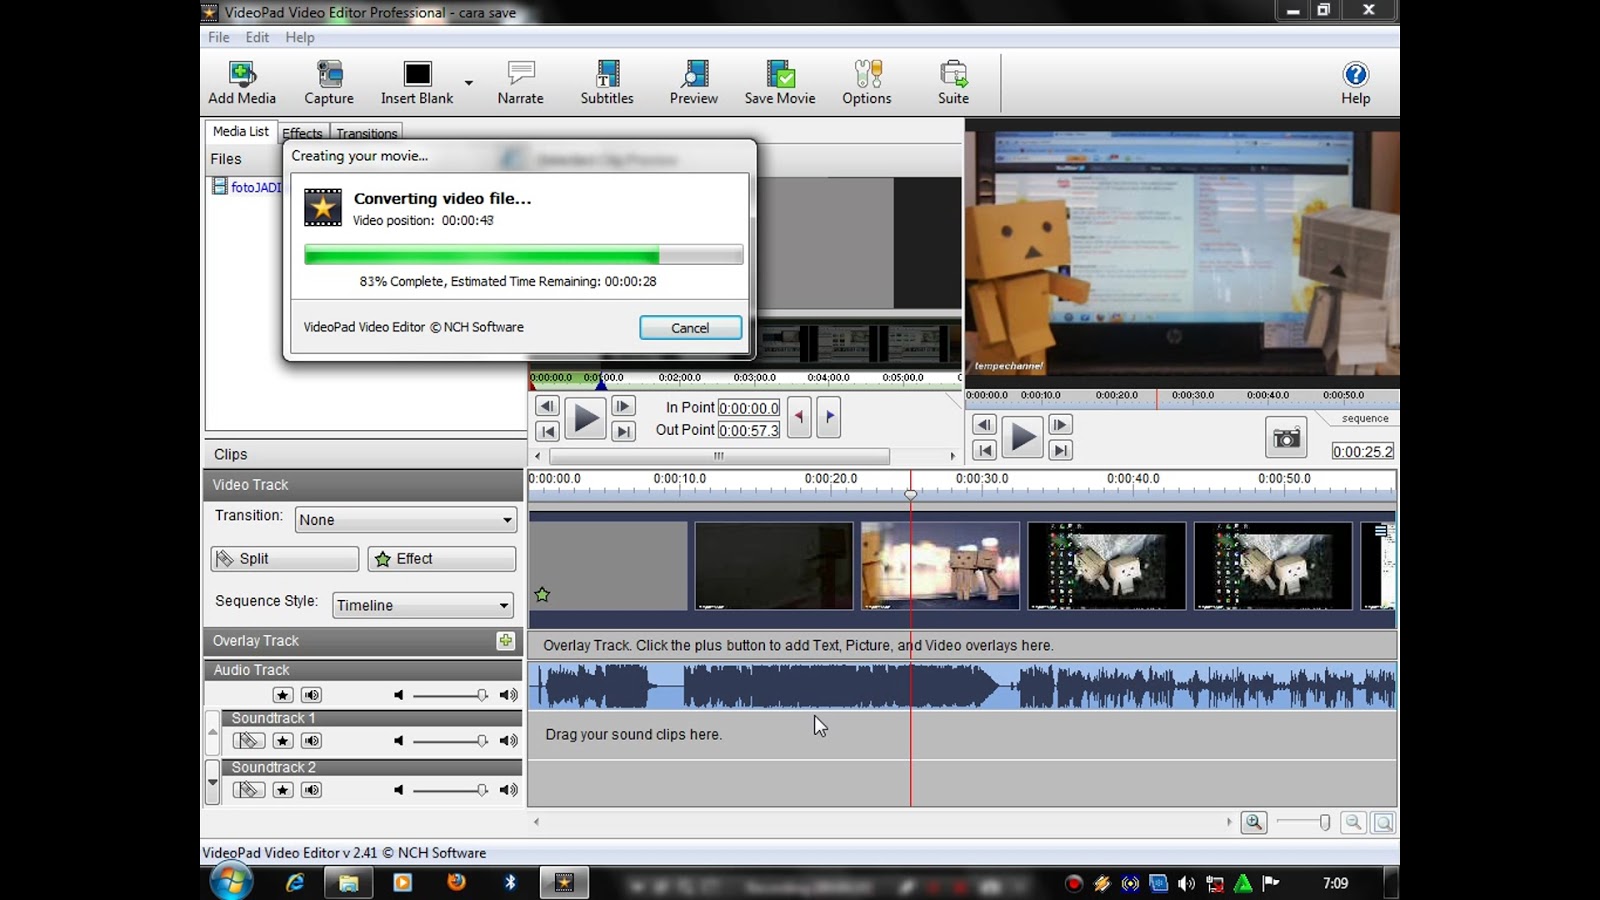
Task: Move soundtracks list up with up arrow
Action: (x=212, y=734)
